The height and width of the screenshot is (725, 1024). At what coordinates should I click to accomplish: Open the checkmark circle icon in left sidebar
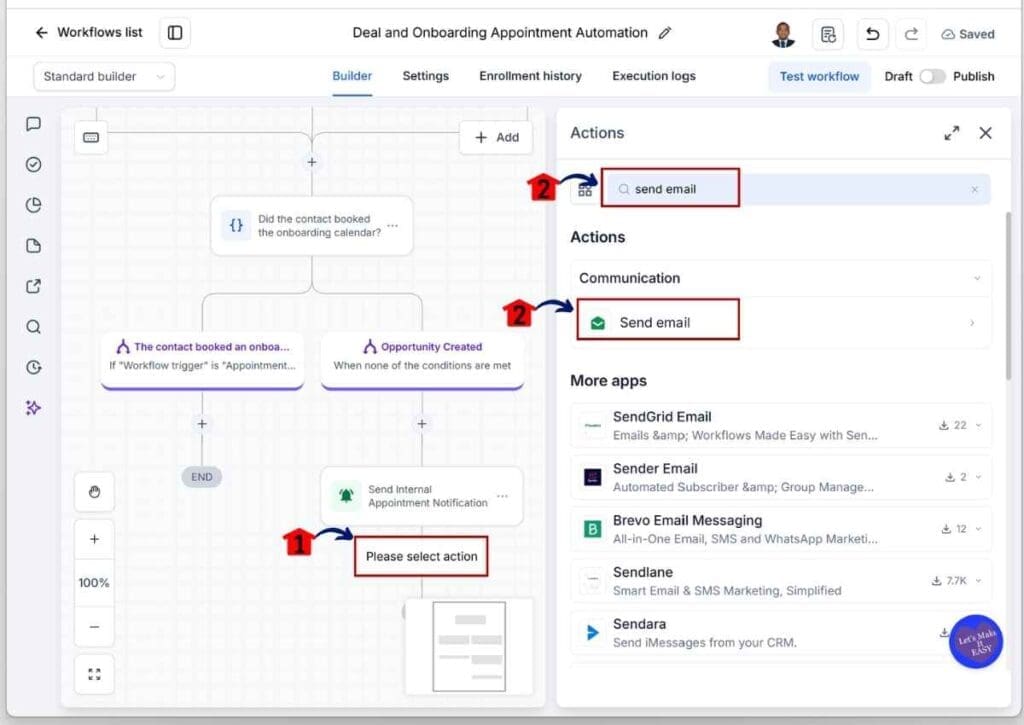click(x=33, y=165)
